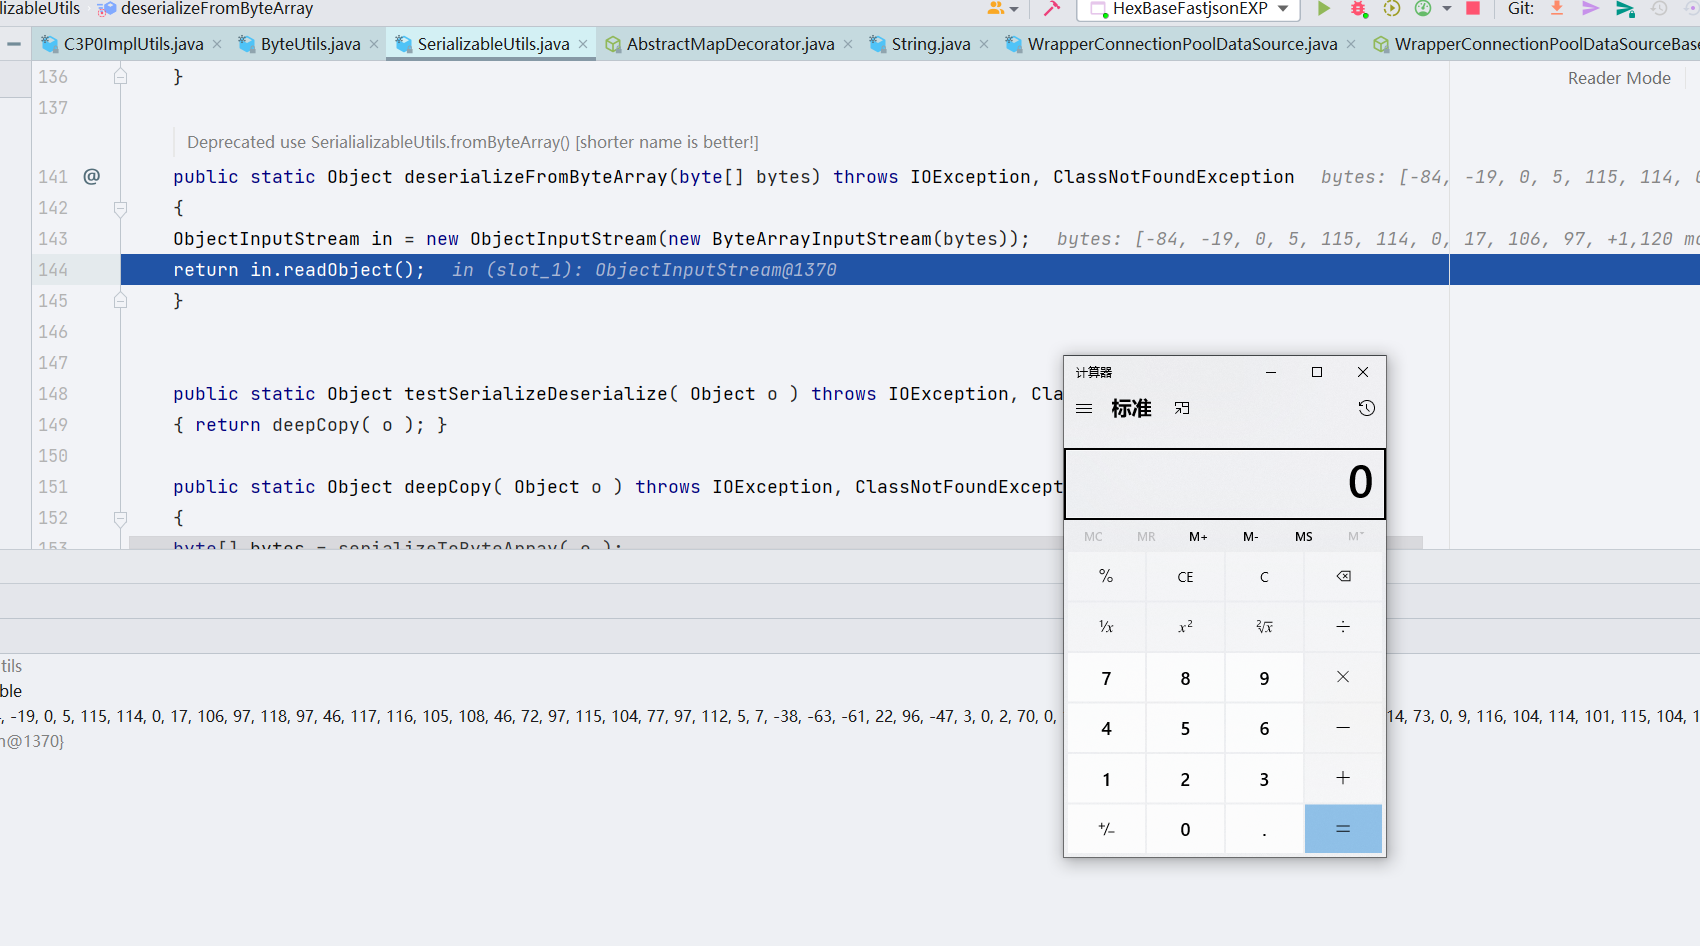Open calculator hamburger navigation menu
Viewport: 1700px width, 946px height.
1084,408
